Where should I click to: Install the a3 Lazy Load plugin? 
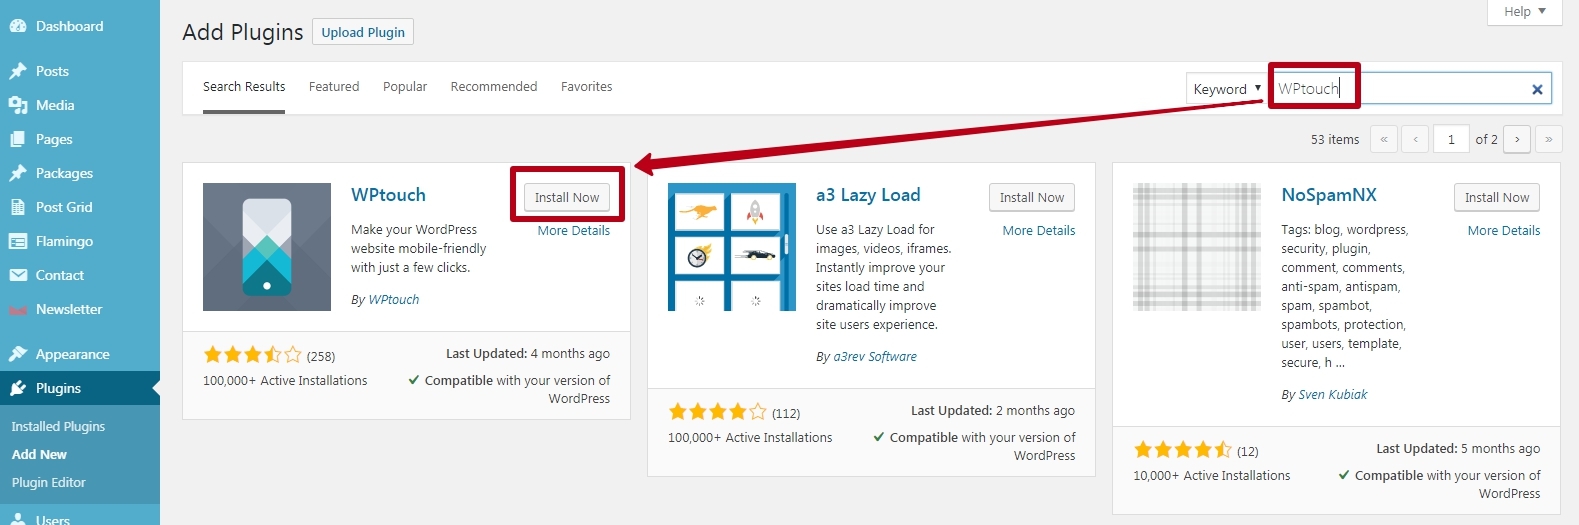coord(1032,197)
